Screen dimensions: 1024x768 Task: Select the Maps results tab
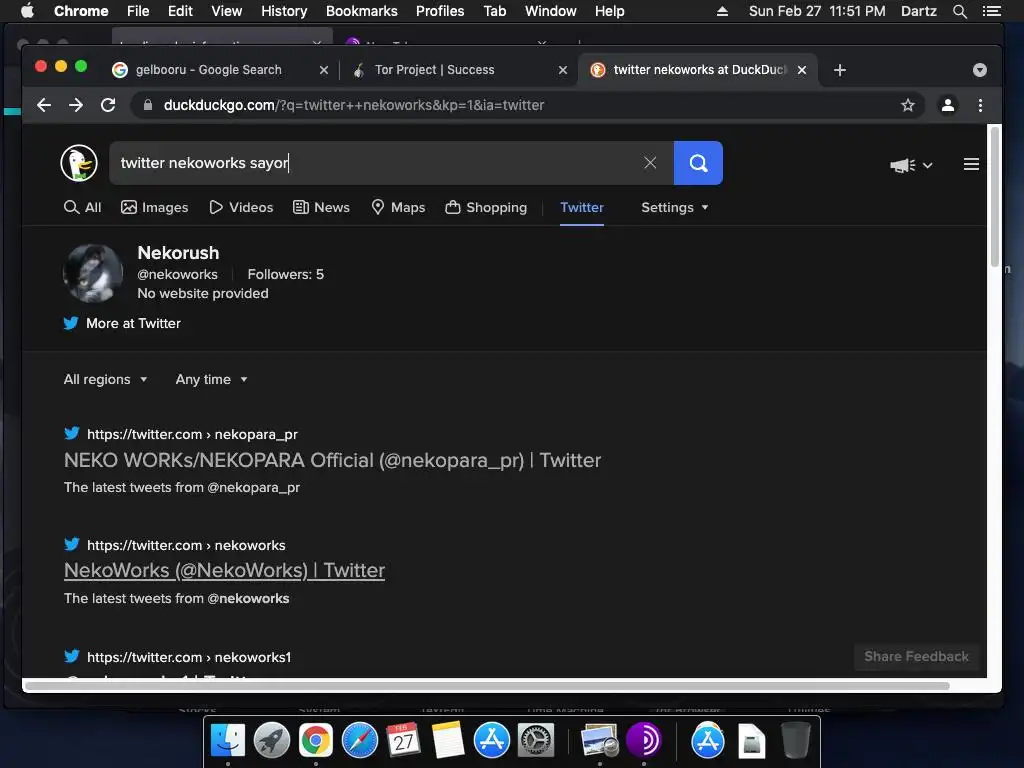[398, 208]
